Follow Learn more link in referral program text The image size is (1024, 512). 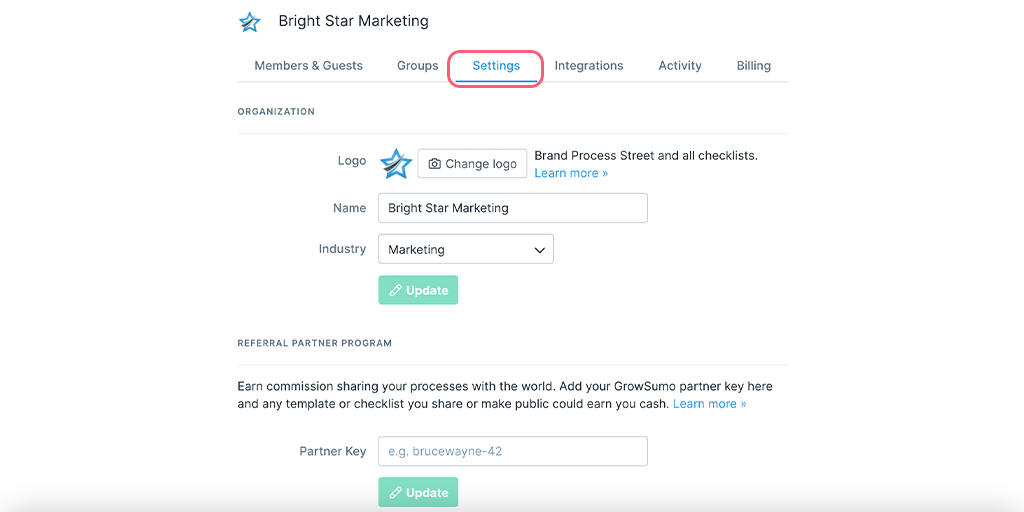[x=709, y=404]
